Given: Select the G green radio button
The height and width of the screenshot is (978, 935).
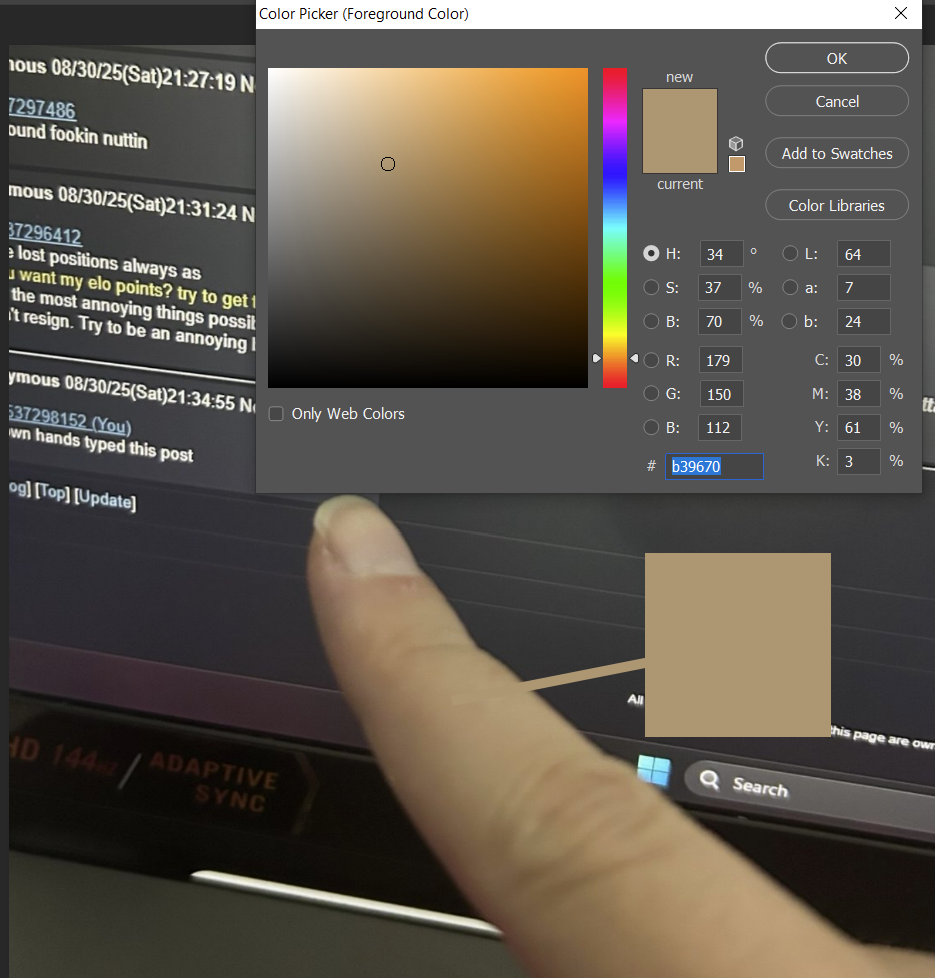Looking at the screenshot, I should coord(651,394).
